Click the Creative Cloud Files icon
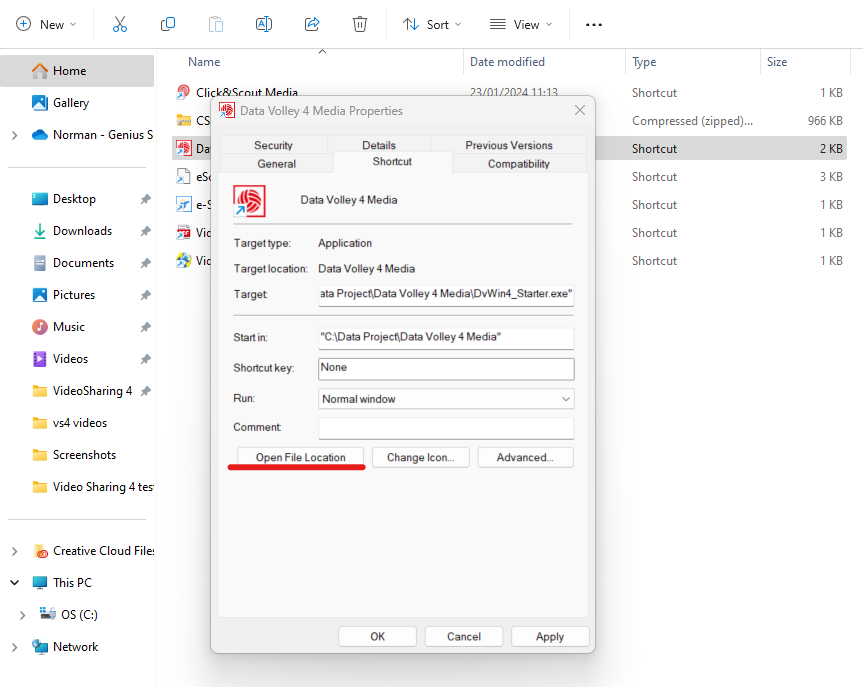The height and width of the screenshot is (687, 863). (x=41, y=551)
